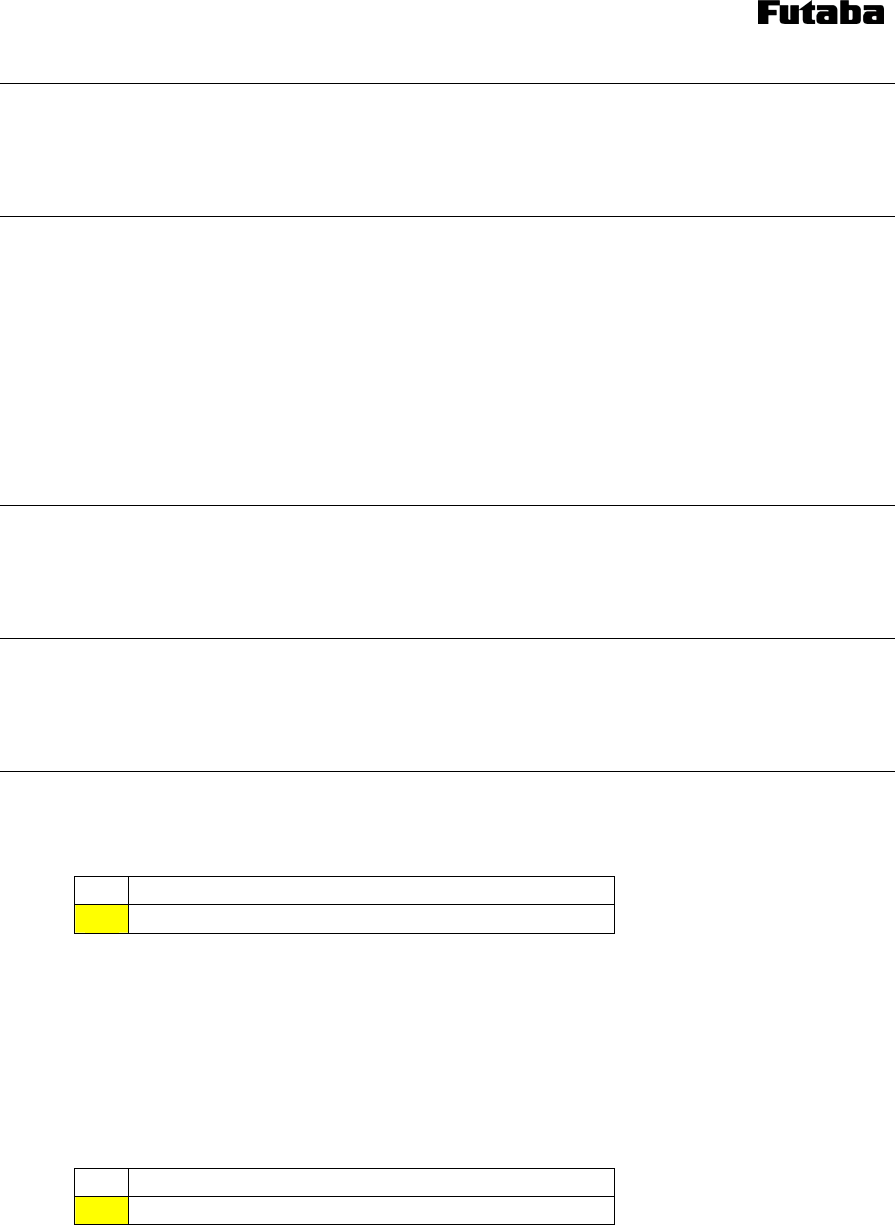Click the fifth horizontal divider above the tables
Image resolution: width=895 pixels, height=1225 pixels.
tap(447, 771)
